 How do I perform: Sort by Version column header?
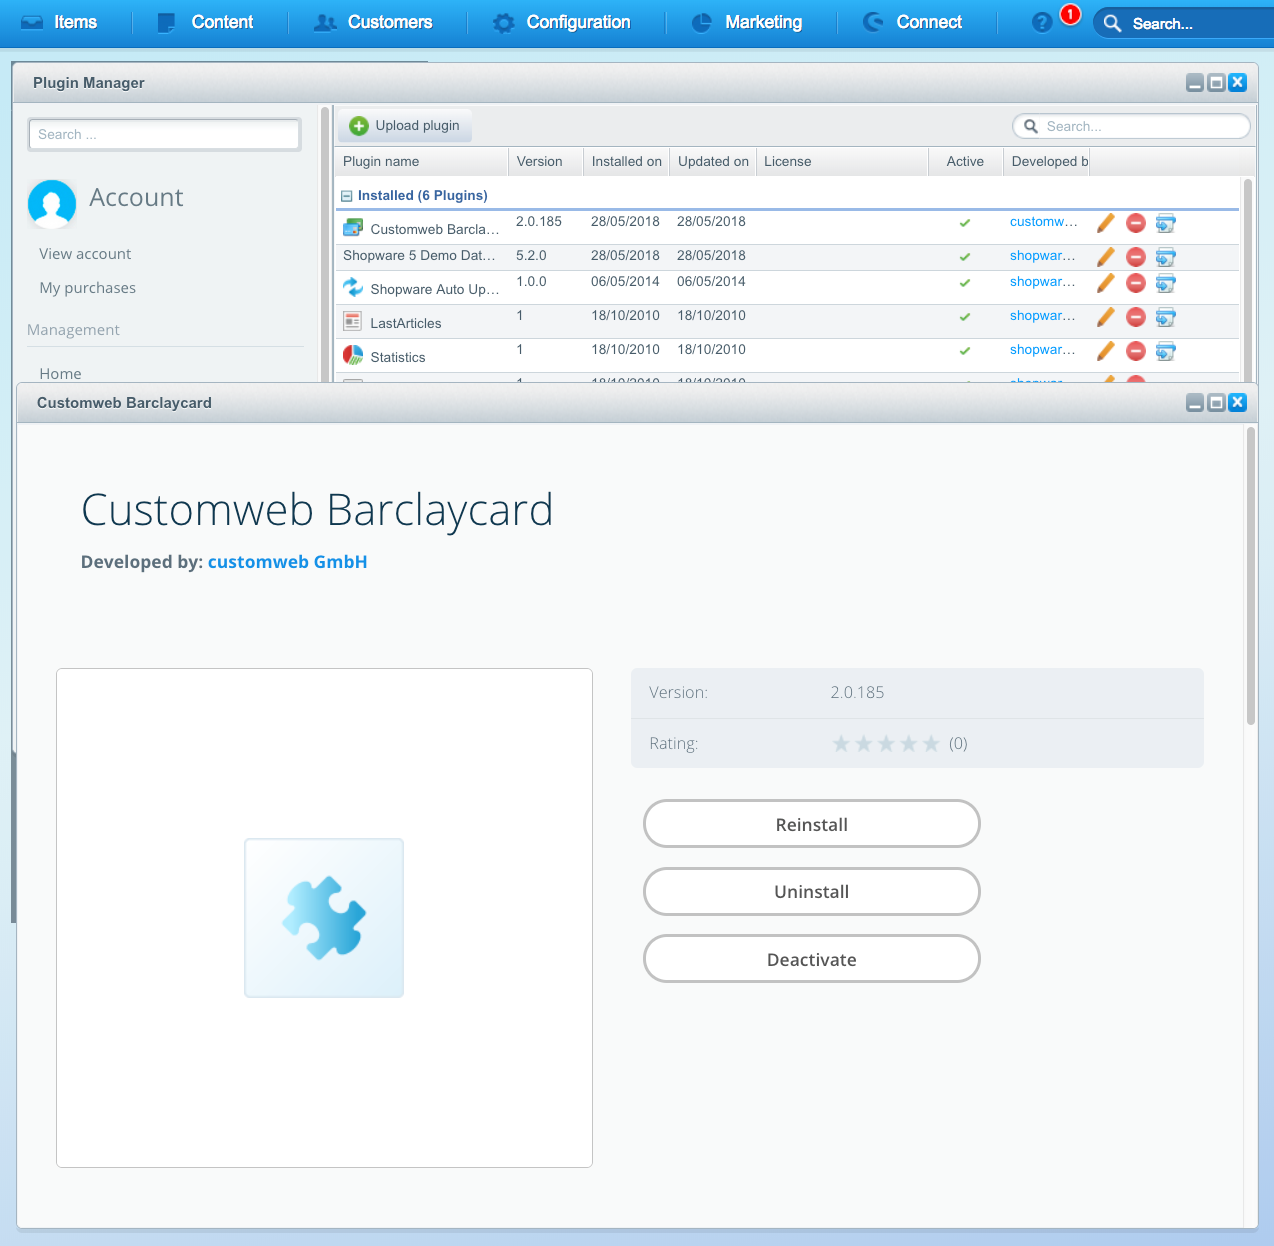pos(545,161)
